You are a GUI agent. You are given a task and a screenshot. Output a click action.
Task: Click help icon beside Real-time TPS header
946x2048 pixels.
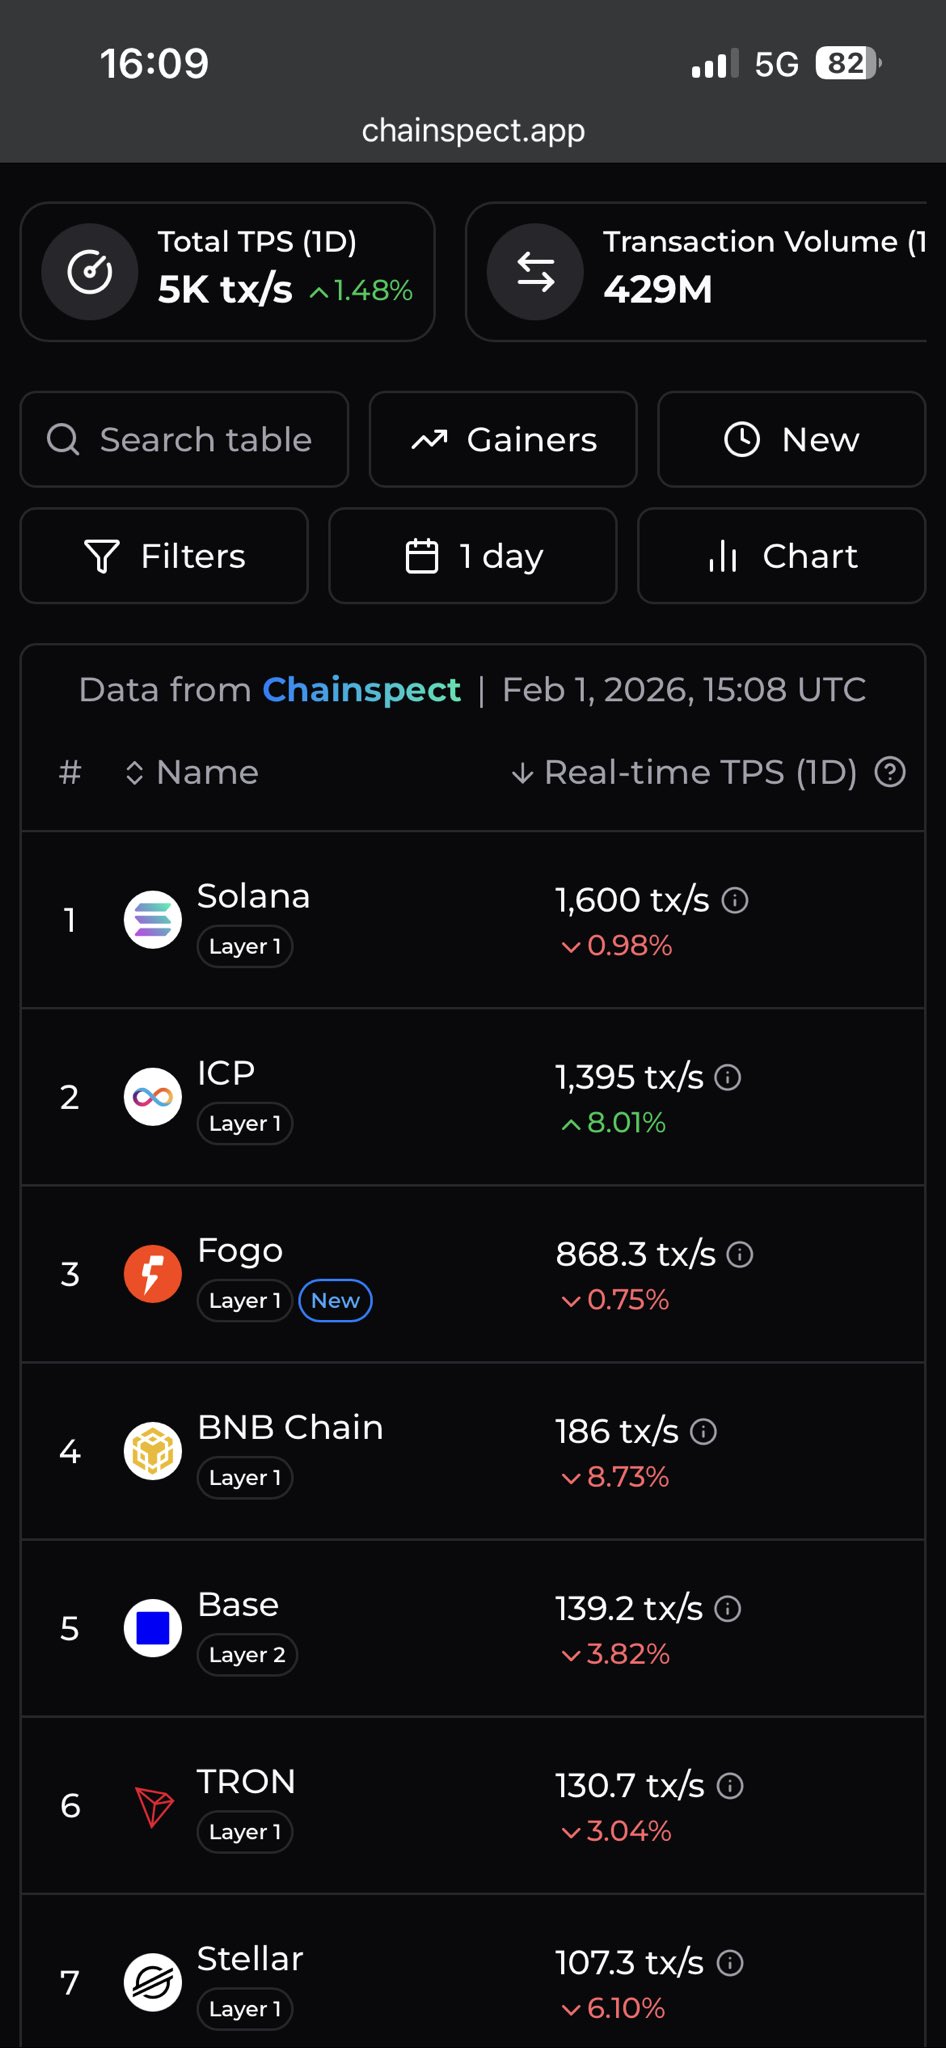(890, 772)
